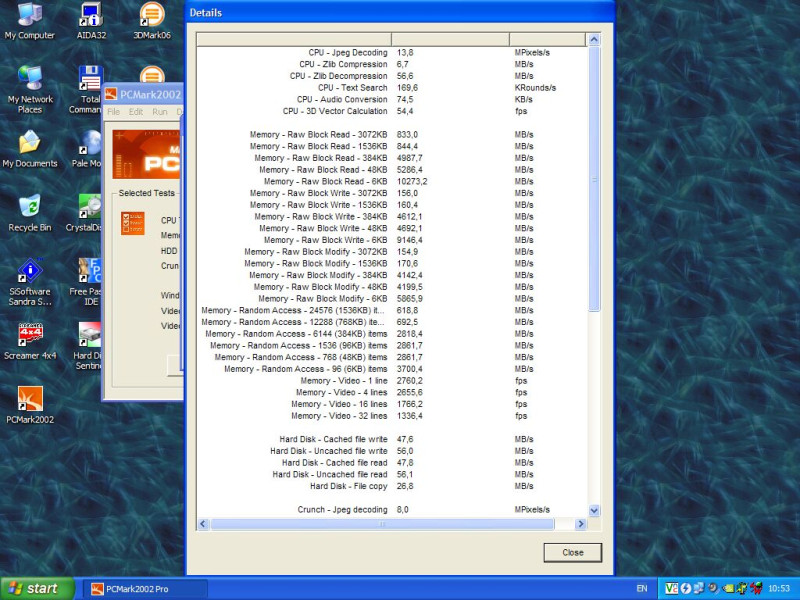Select the 'CPU - Jpeg Decoding' row

pos(392,53)
